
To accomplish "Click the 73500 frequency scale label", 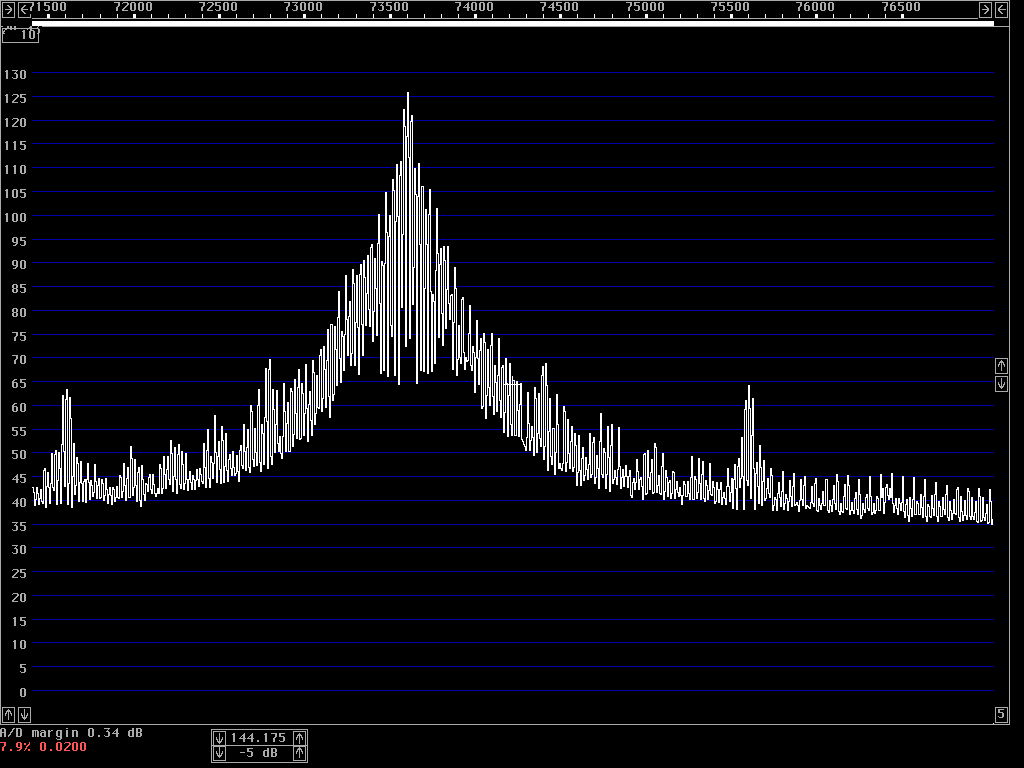I will click(389, 7).
